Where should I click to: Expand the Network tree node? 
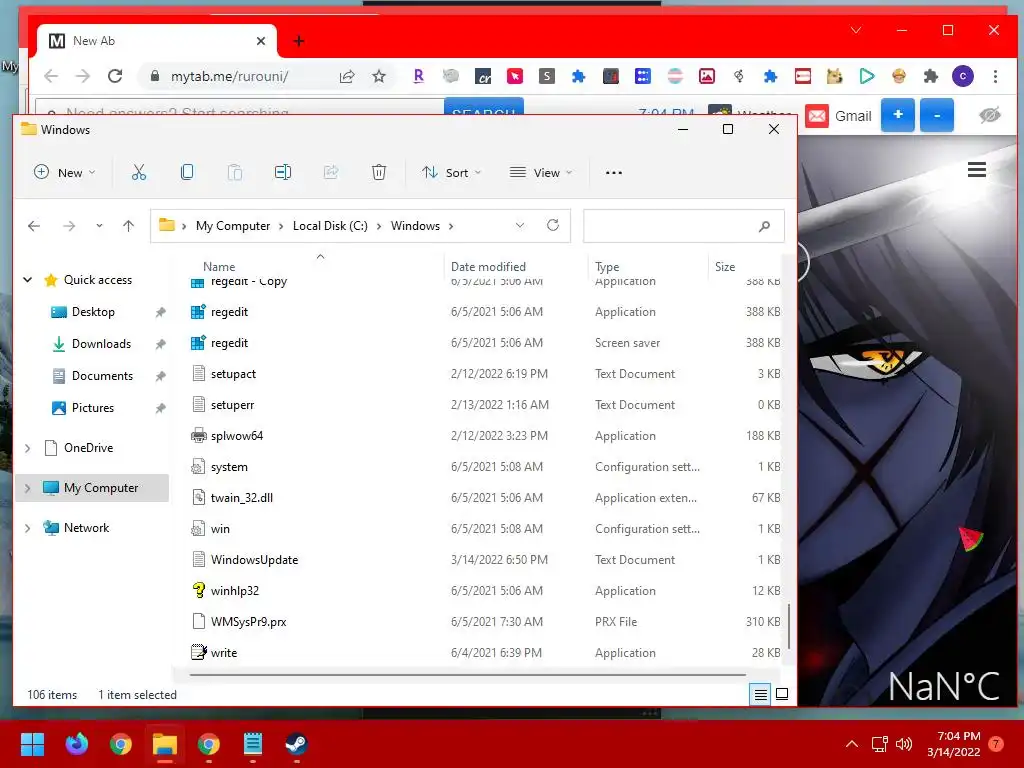(x=27, y=528)
